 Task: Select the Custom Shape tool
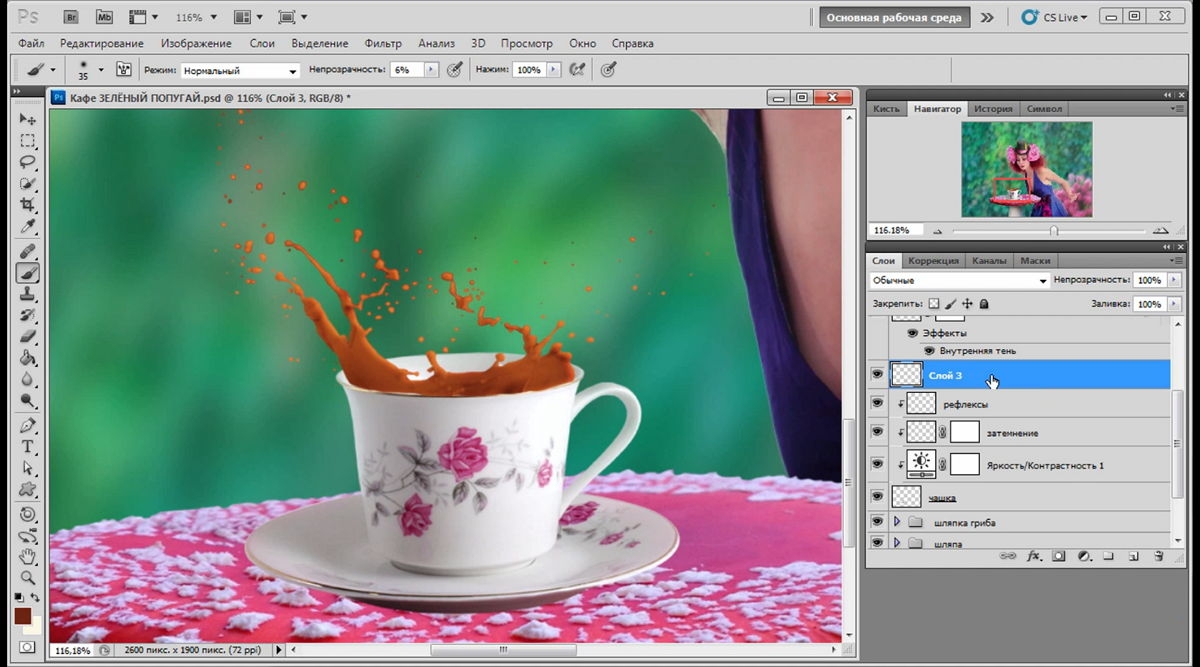tap(28, 489)
